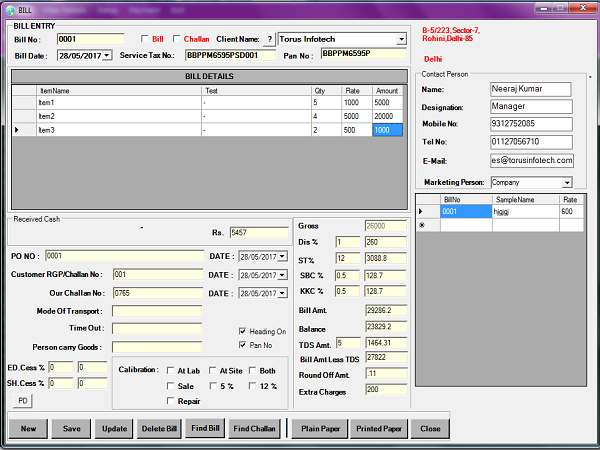Click the new row asterisk in side grid
This screenshot has width=600, height=450.
pyautogui.click(x=422, y=225)
